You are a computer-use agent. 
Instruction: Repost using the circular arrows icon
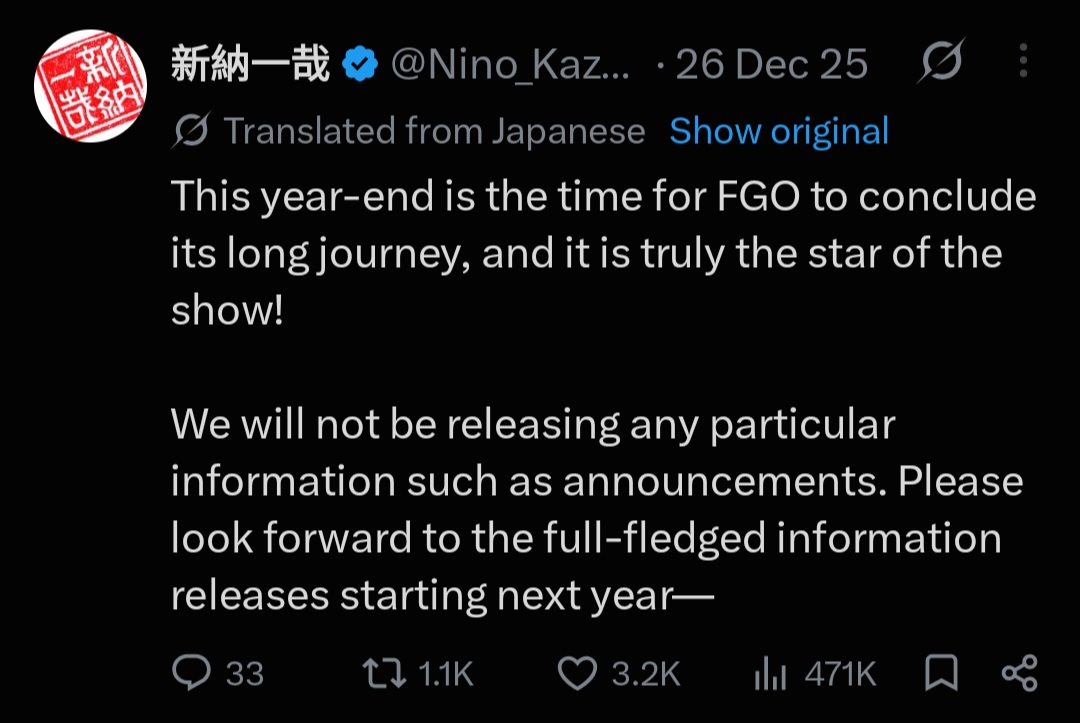pos(384,673)
